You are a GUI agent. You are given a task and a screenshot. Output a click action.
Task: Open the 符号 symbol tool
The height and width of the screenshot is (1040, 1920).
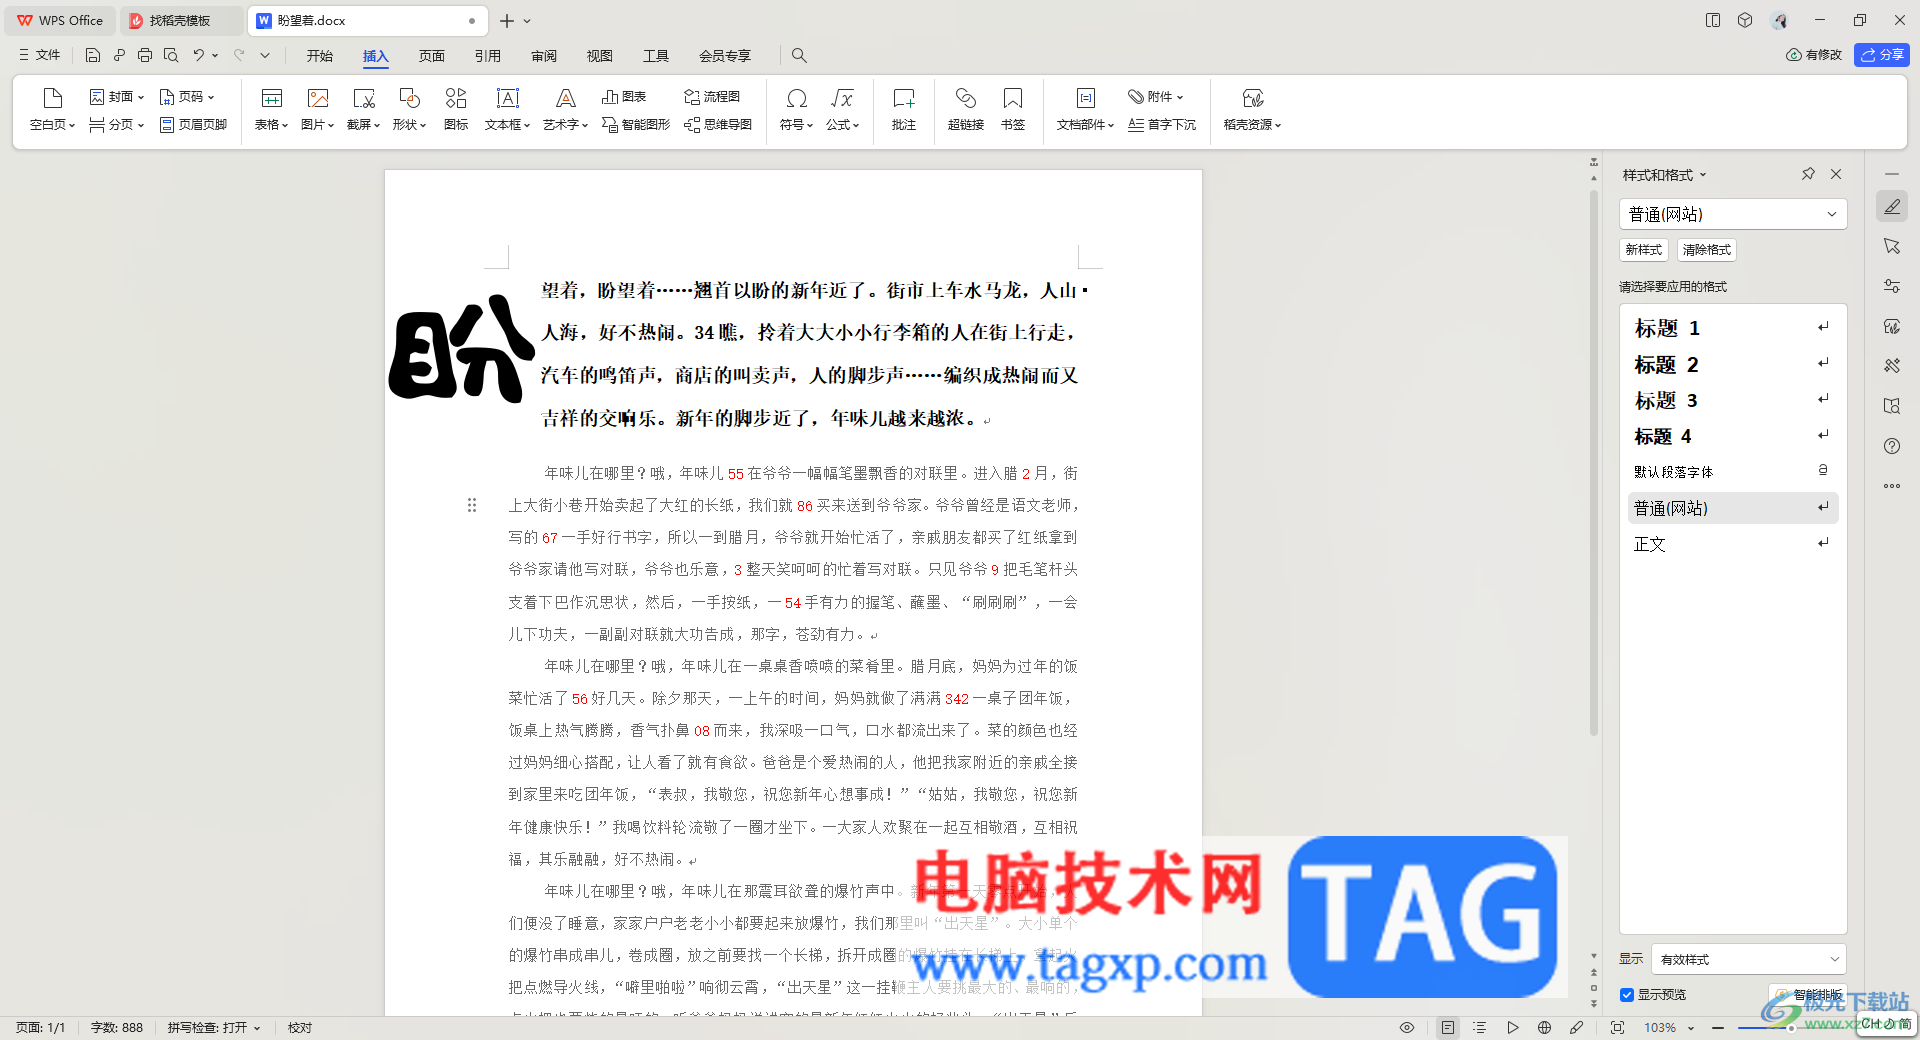pos(796,109)
